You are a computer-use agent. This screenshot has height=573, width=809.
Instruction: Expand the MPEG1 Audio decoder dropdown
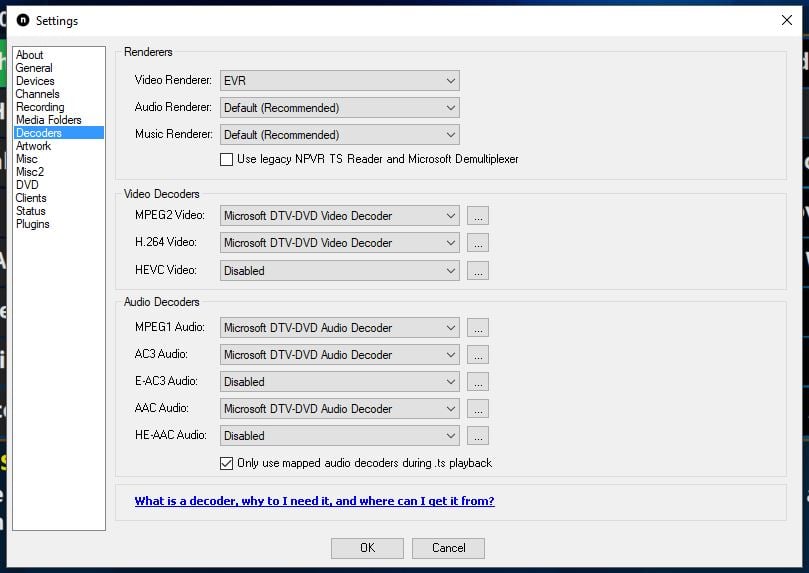(339, 328)
